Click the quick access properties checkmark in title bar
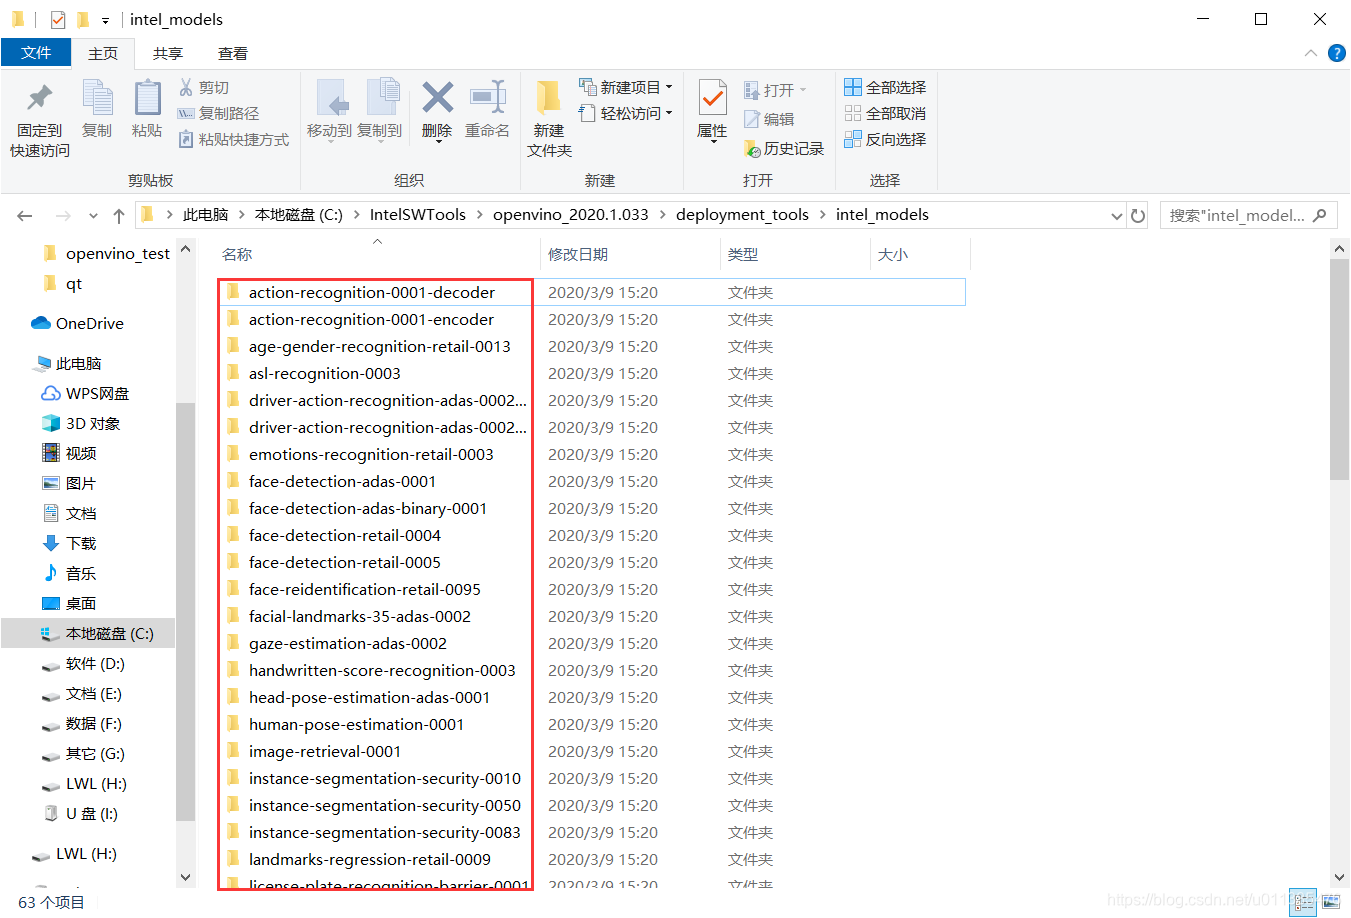 [58, 19]
